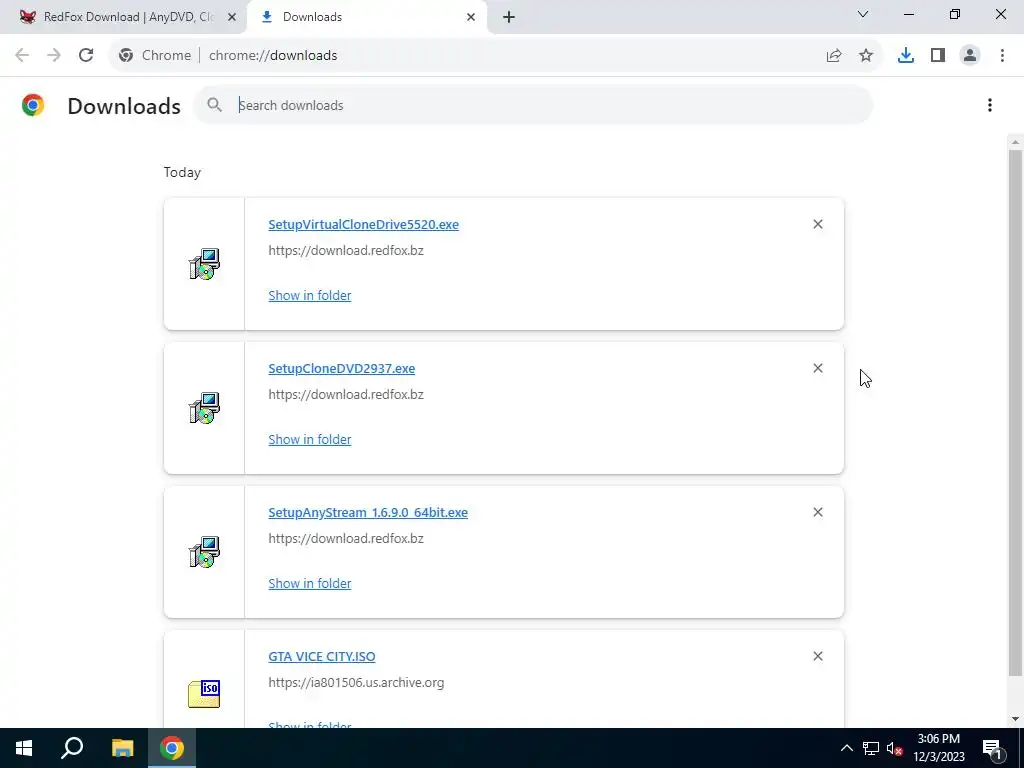Click the download.redfox.bz URL under SetupAnyStream

coord(346,539)
